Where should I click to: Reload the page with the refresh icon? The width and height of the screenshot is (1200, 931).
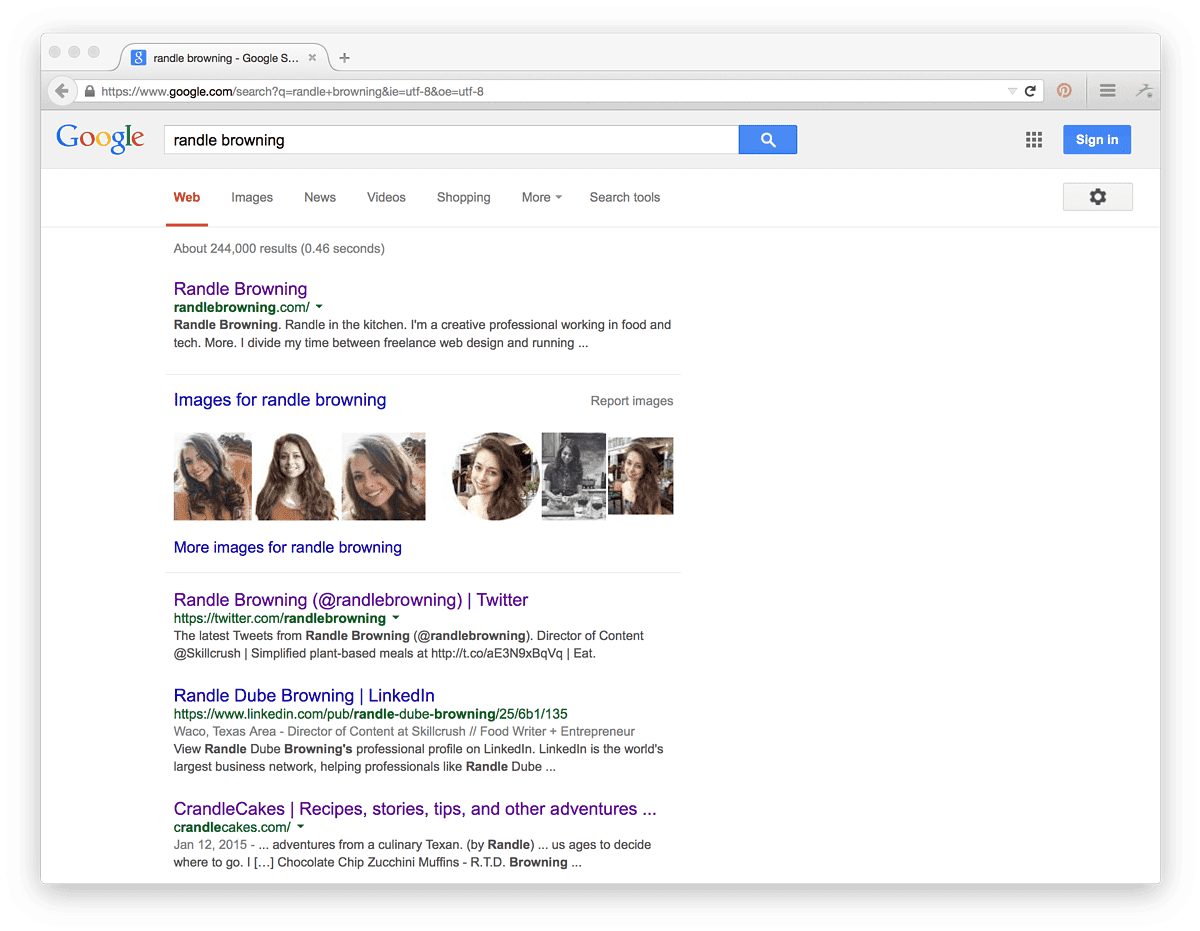(1030, 91)
